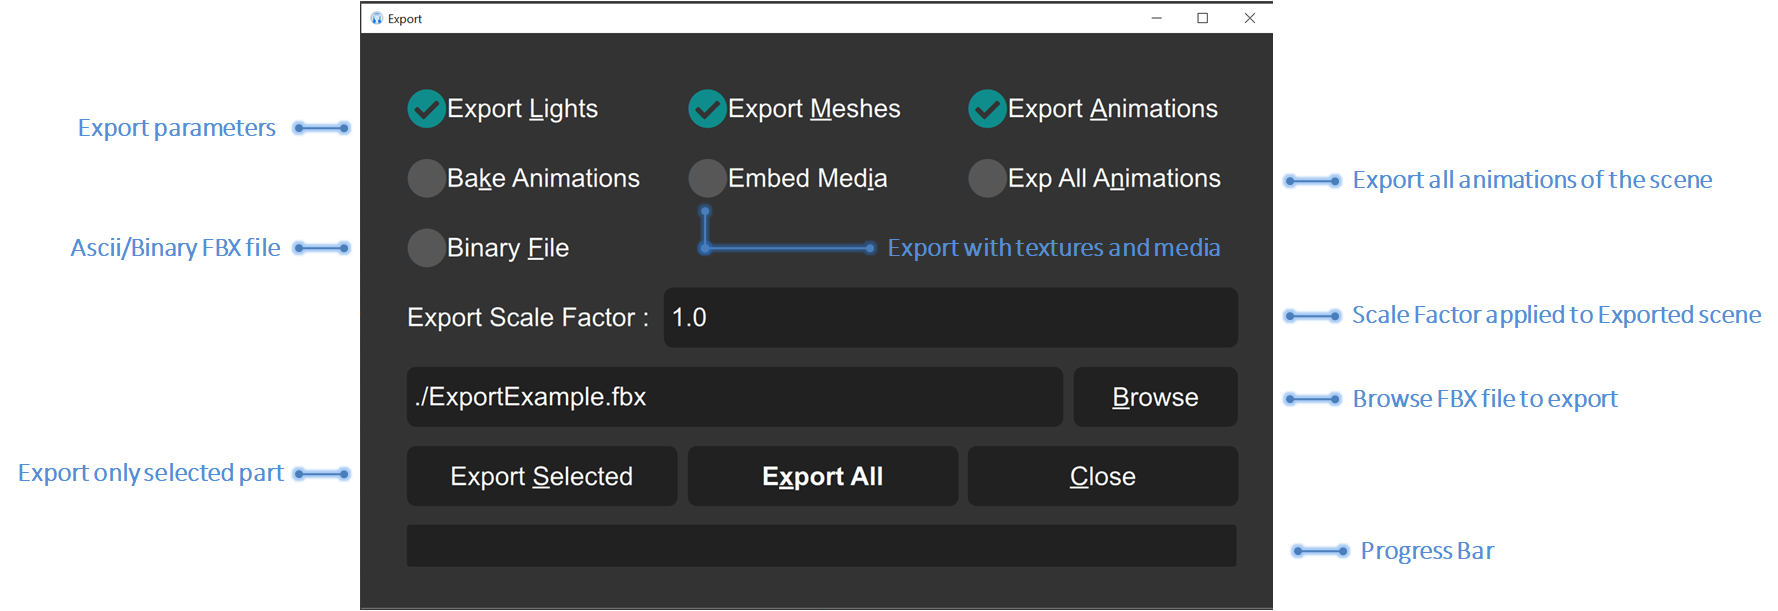Click the Export window title bar icon

377,18
